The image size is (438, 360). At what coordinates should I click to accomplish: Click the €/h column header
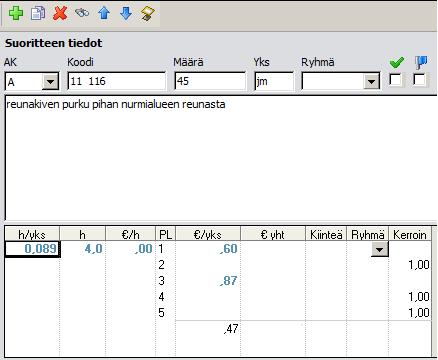click(130, 234)
